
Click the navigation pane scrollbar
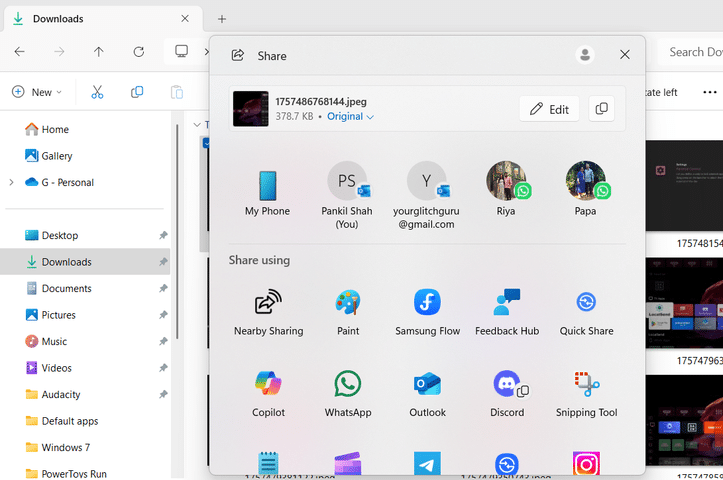[x=178, y=231]
